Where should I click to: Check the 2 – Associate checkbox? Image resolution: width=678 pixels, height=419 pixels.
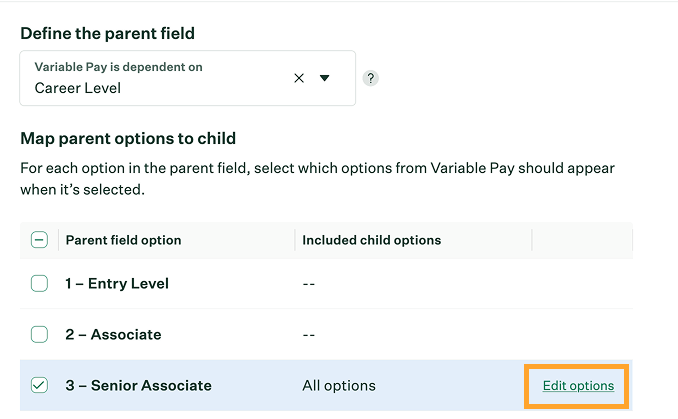tap(39, 334)
